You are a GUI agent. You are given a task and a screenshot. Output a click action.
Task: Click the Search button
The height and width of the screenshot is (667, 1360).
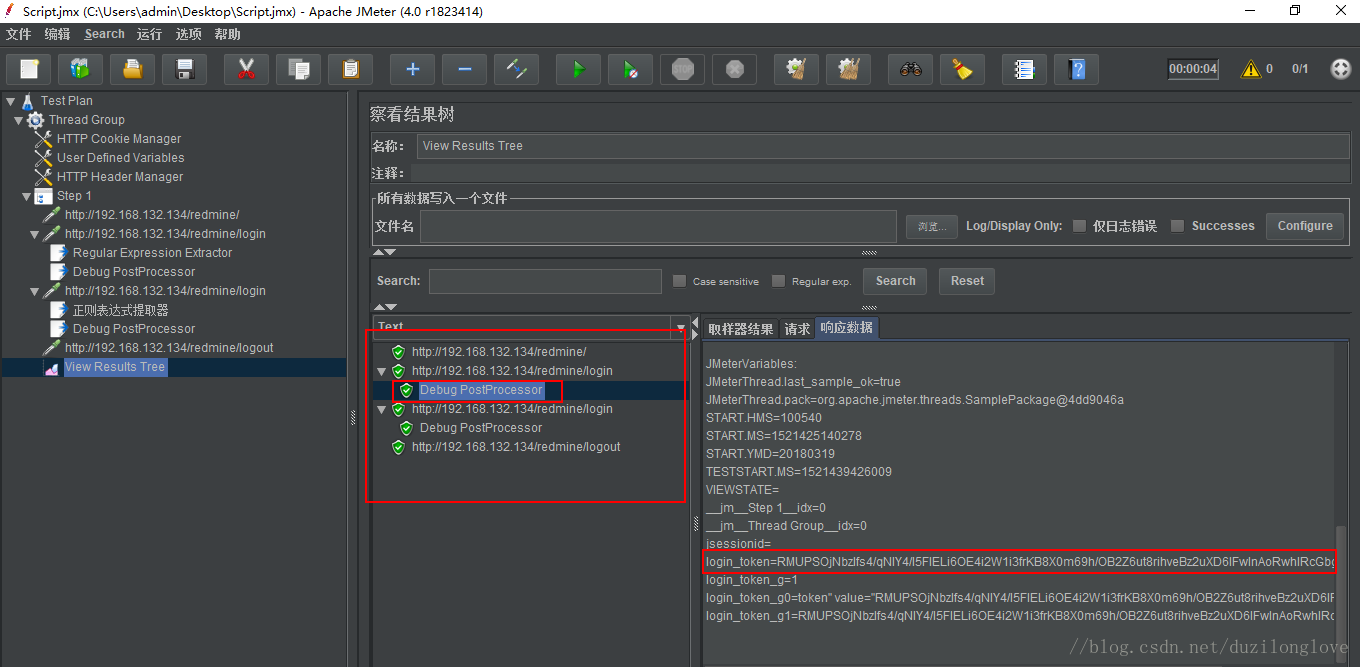[895, 281]
